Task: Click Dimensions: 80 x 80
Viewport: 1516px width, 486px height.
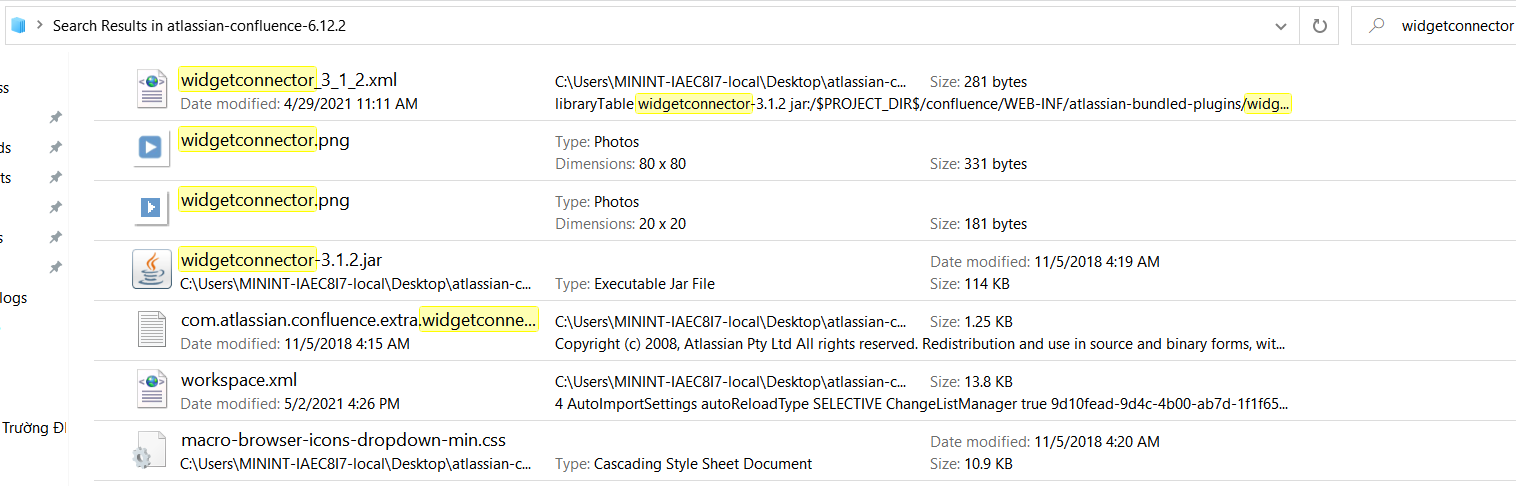Action: [620, 164]
